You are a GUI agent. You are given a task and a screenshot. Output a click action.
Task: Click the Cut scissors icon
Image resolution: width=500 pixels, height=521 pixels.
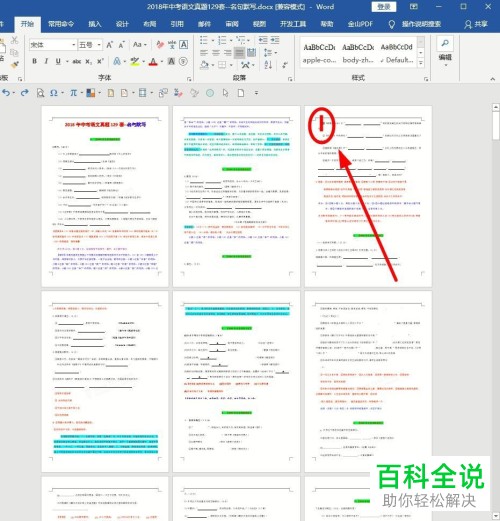(x=14, y=40)
